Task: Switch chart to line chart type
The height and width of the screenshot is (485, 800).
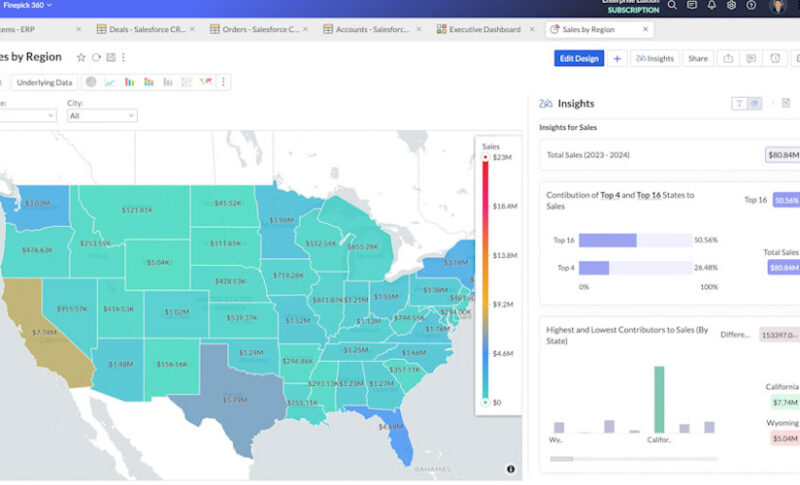Action: pyautogui.click(x=110, y=82)
